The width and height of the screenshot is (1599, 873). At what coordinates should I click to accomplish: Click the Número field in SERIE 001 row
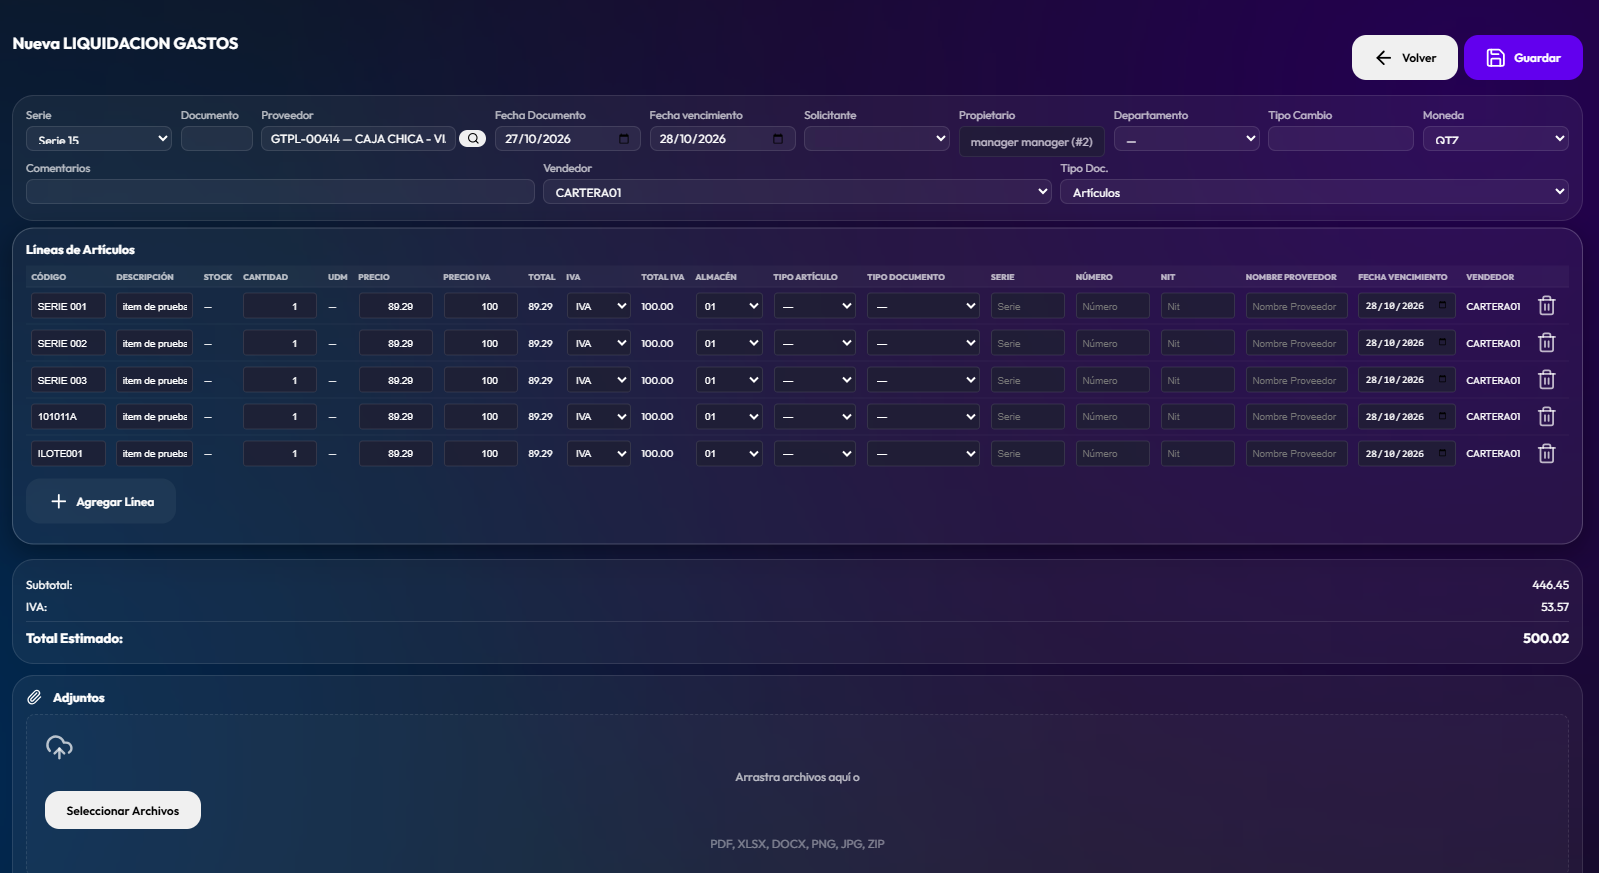1112,306
